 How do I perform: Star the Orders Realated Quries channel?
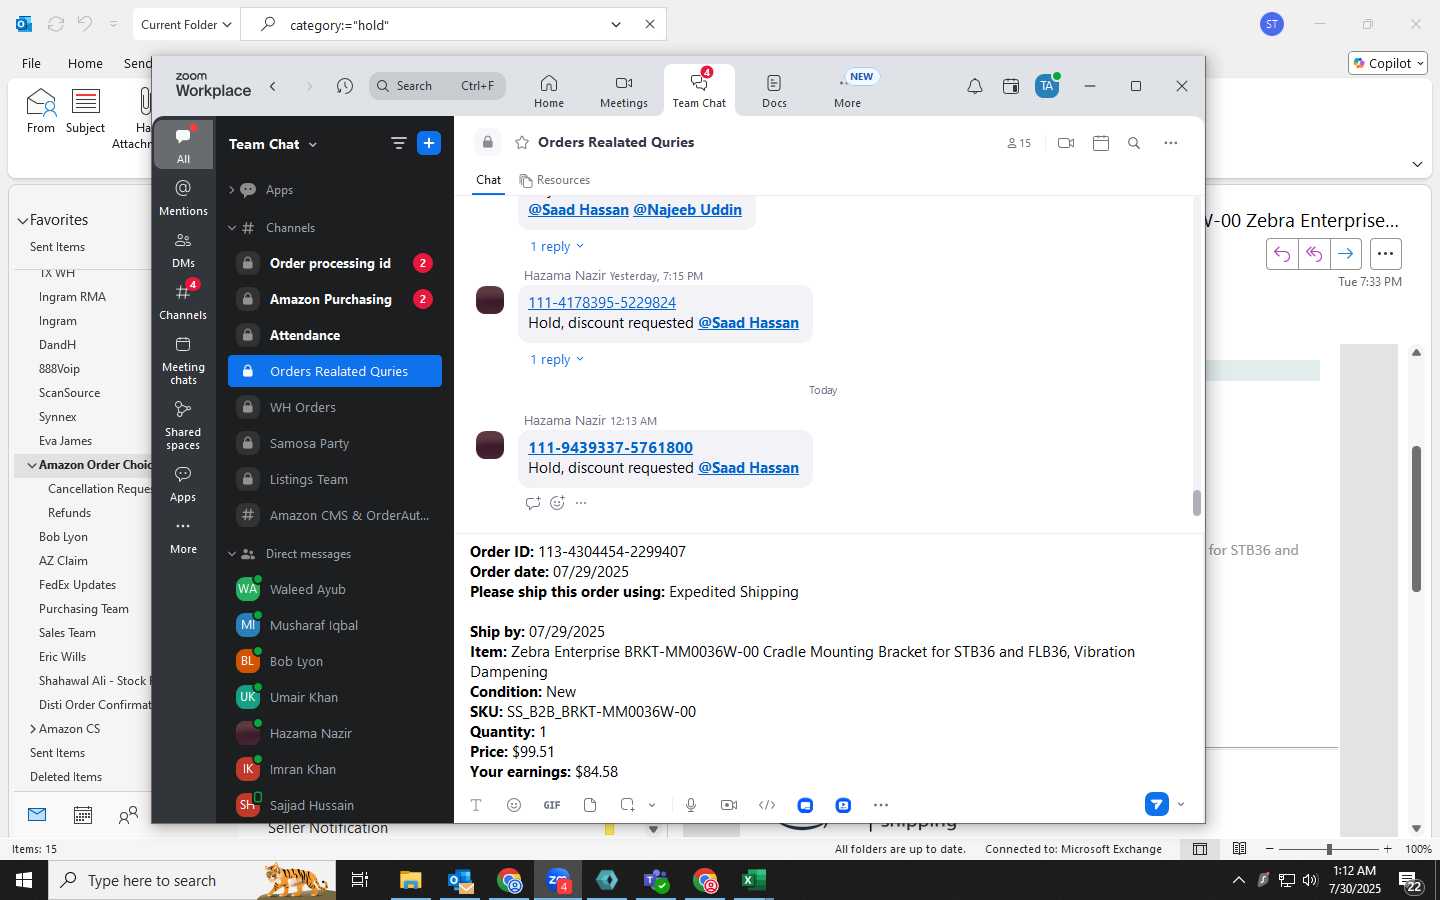[x=522, y=143]
